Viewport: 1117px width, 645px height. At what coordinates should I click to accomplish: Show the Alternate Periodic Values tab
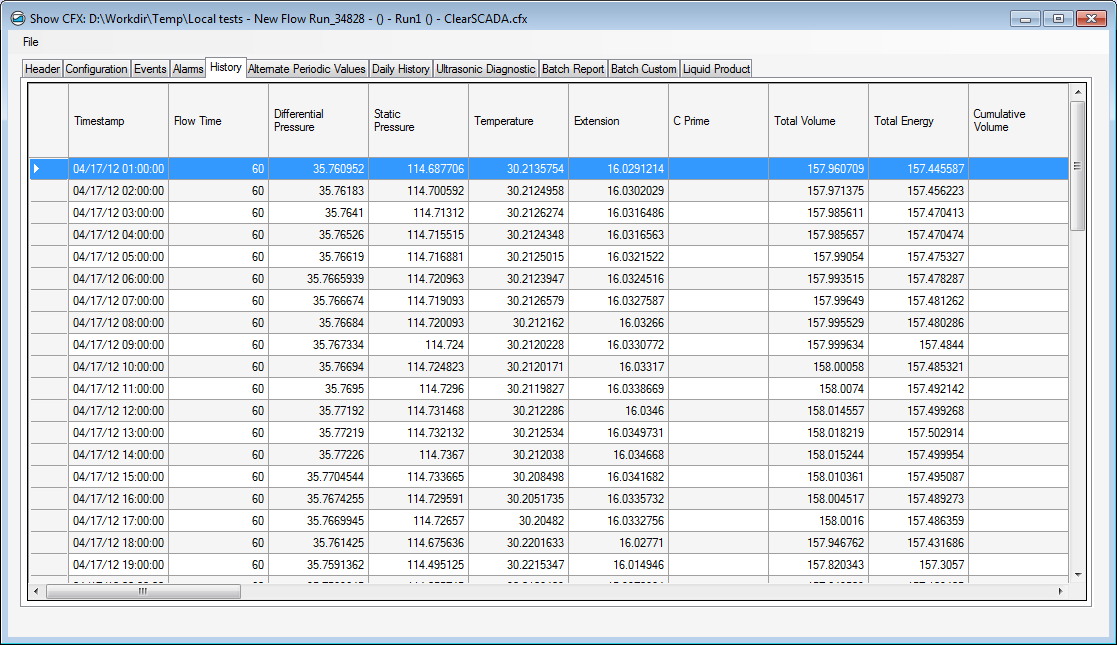307,69
